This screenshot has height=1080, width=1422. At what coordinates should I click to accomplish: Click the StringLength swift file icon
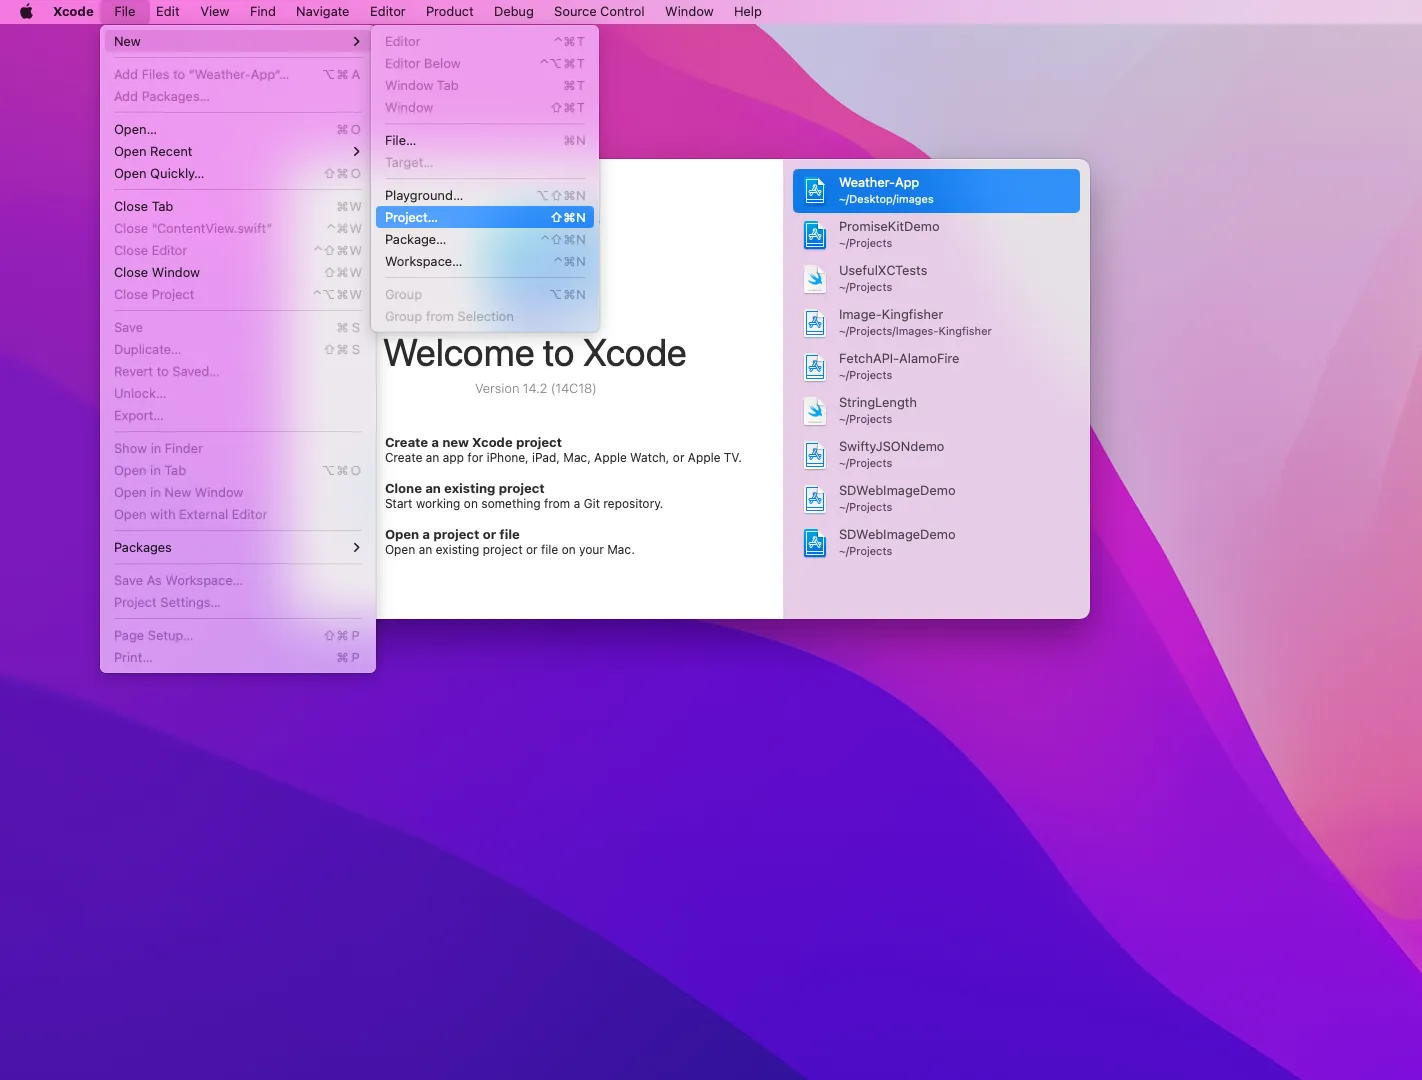(x=816, y=410)
